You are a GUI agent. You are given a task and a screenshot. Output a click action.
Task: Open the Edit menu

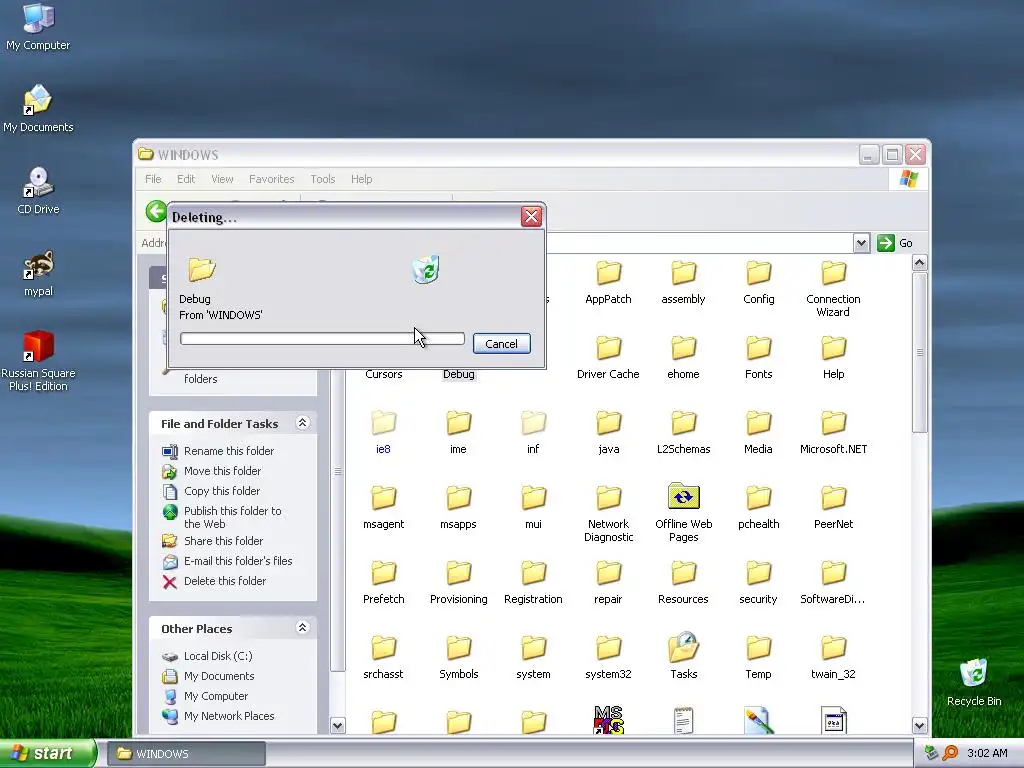pos(185,179)
